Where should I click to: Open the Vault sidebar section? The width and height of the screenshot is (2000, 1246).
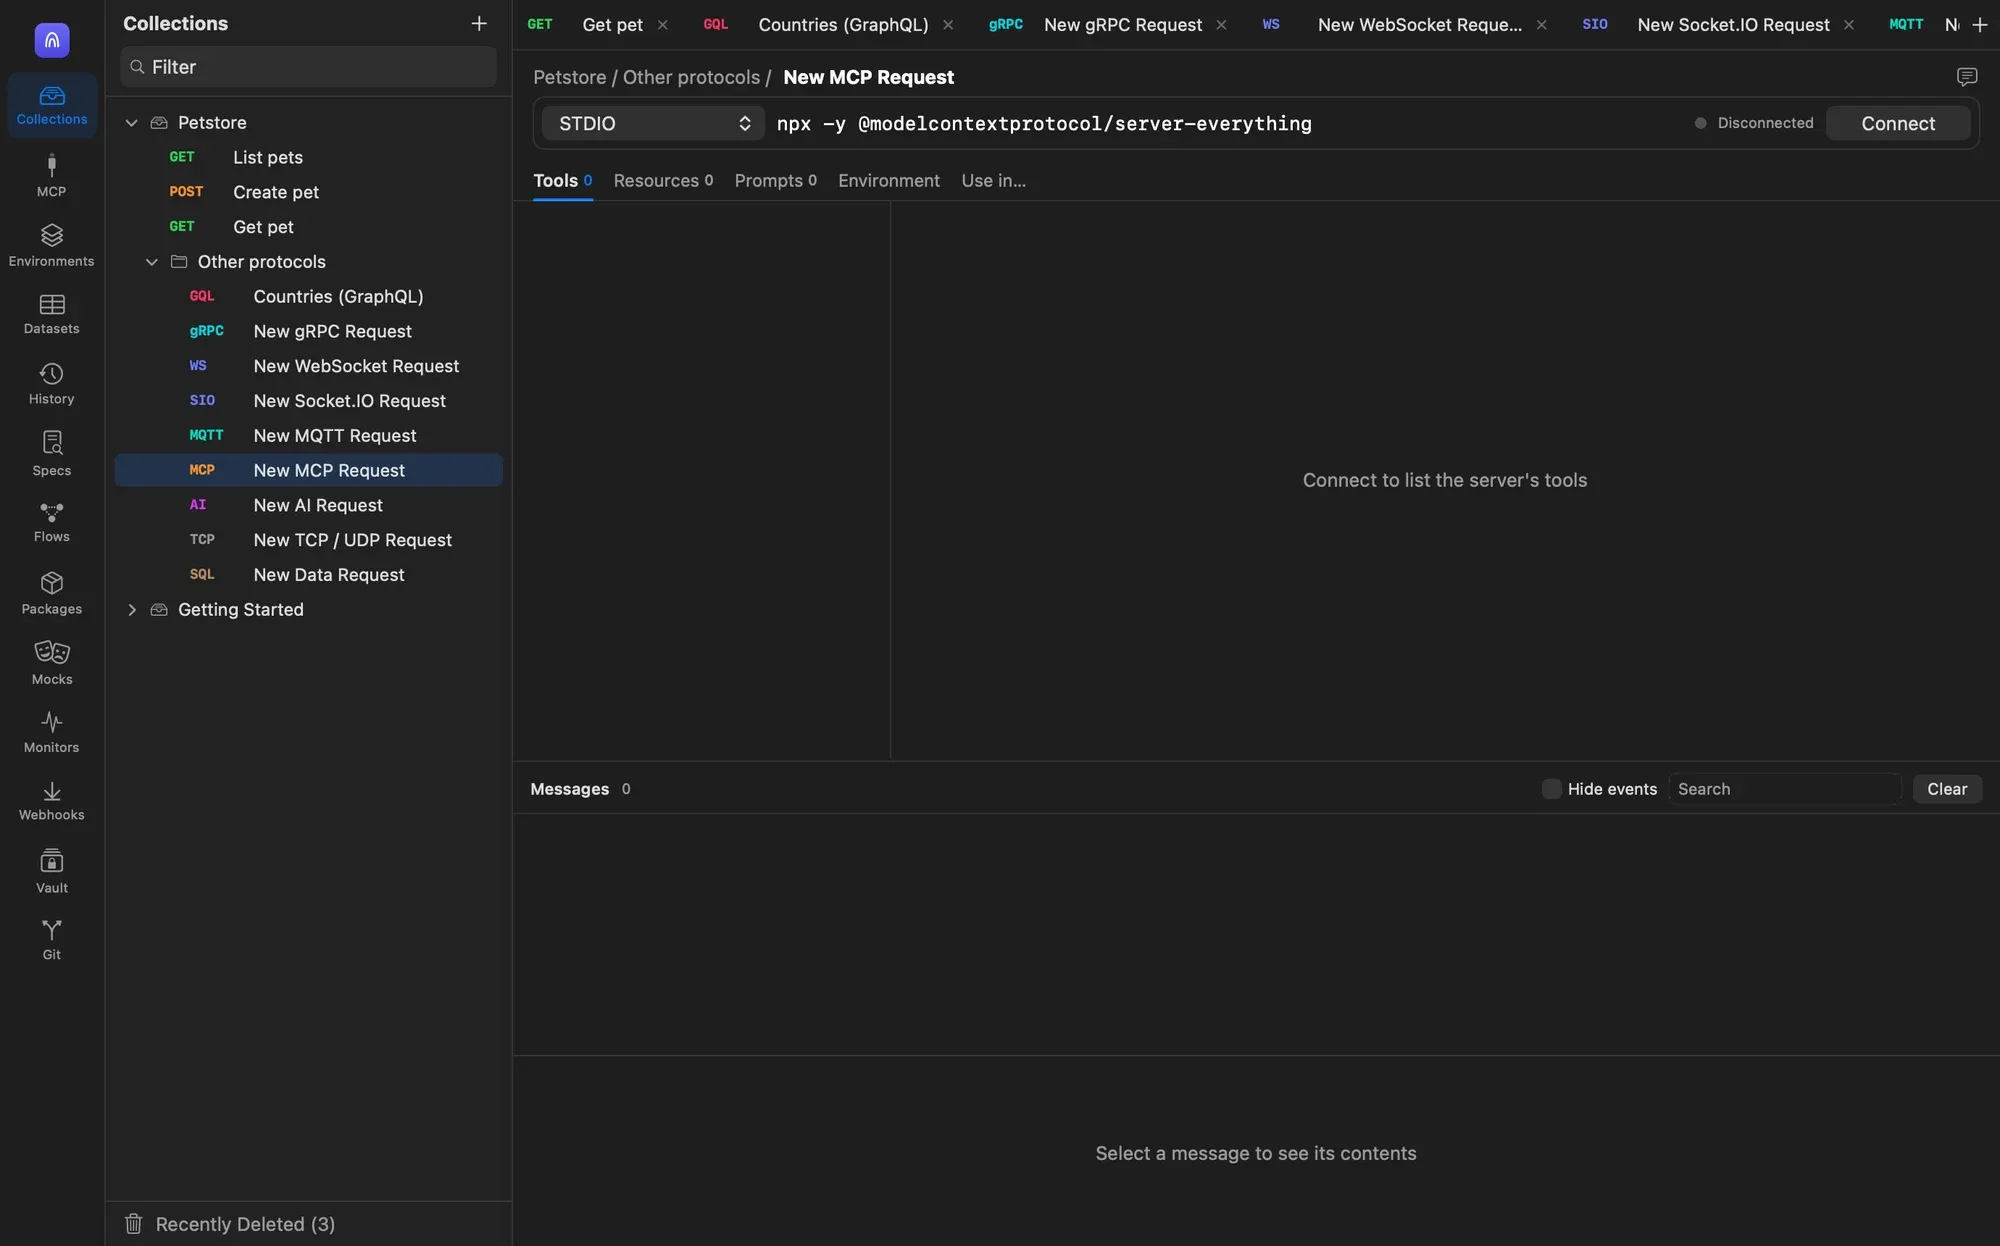pyautogui.click(x=52, y=871)
